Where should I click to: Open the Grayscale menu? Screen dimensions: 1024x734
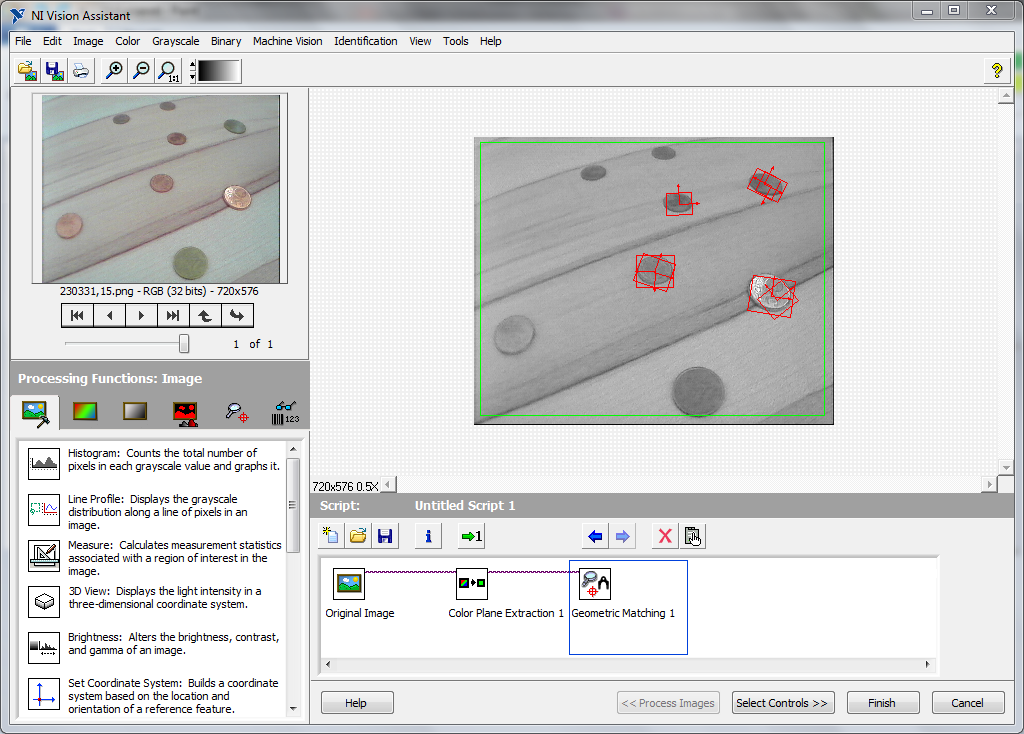point(175,41)
